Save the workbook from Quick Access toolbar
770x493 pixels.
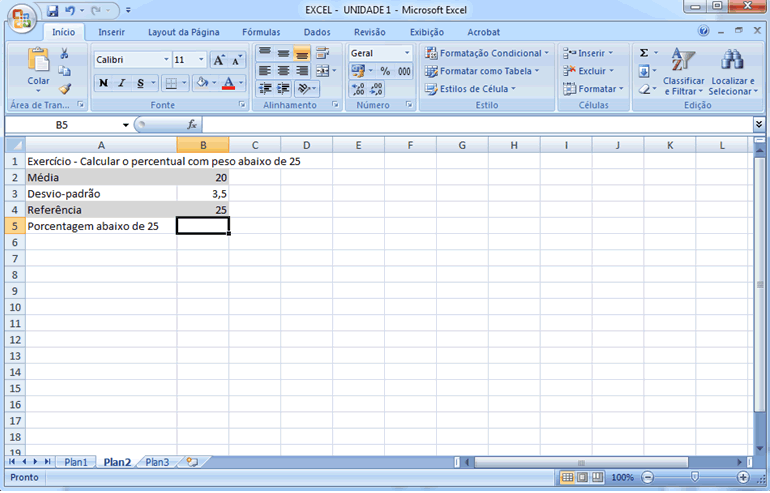pyautogui.click(x=52, y=11)
